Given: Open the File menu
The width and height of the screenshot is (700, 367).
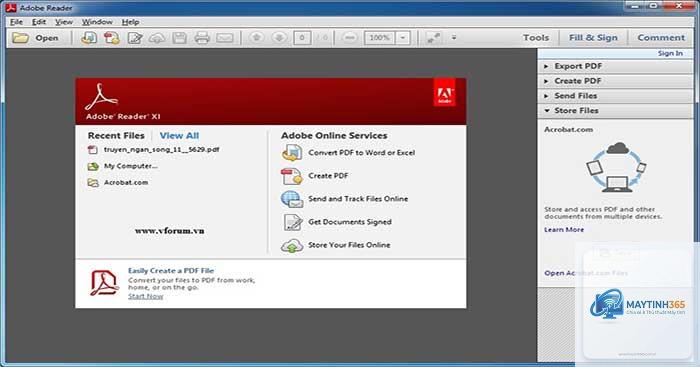Looking at the screenshot, I should 17,21.
